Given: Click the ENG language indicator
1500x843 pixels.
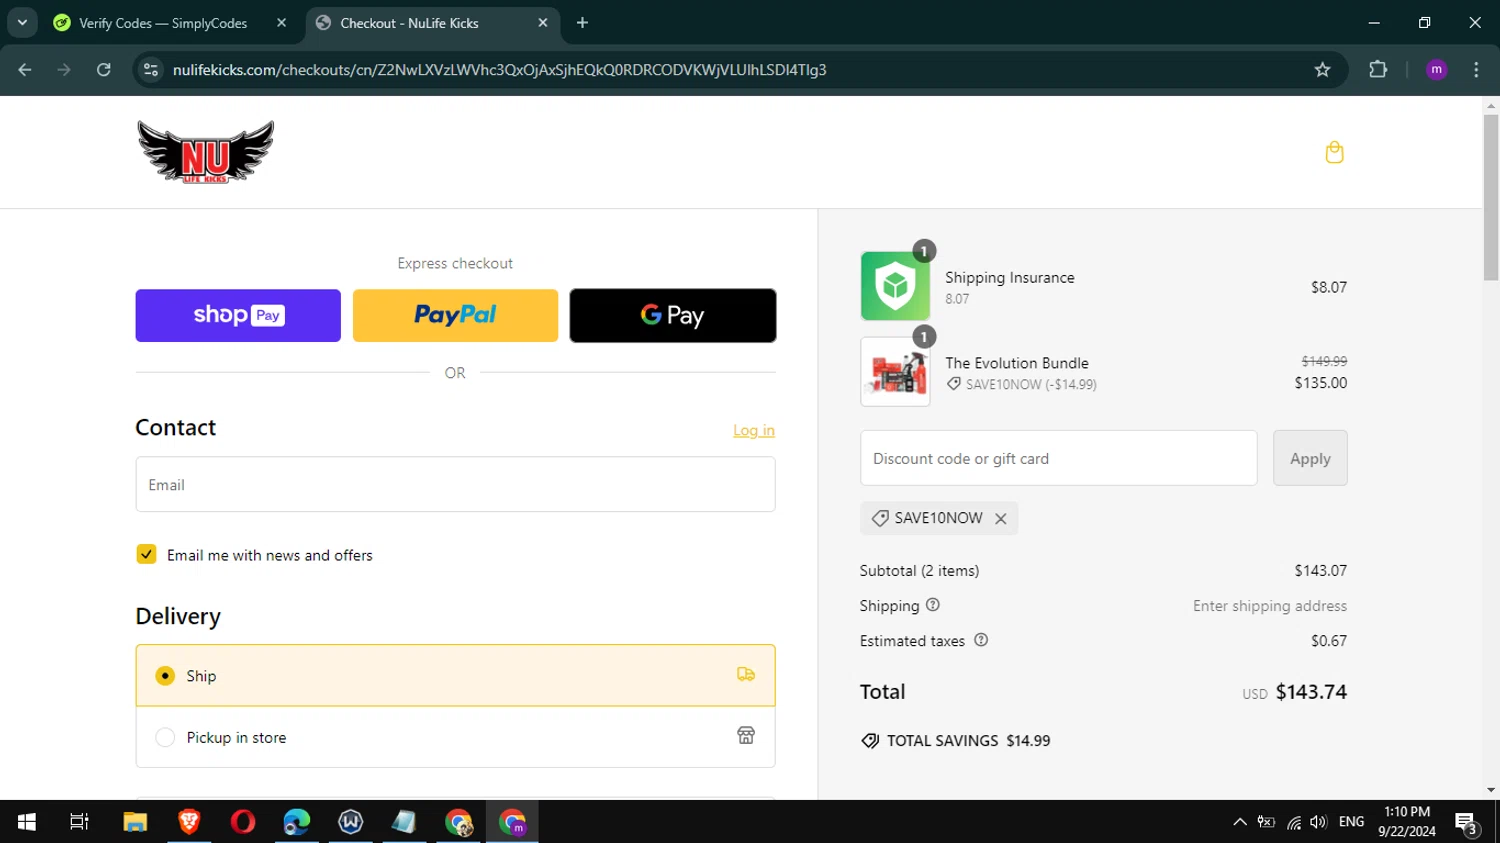Looking at the screenshot, I should [1351, 821].
